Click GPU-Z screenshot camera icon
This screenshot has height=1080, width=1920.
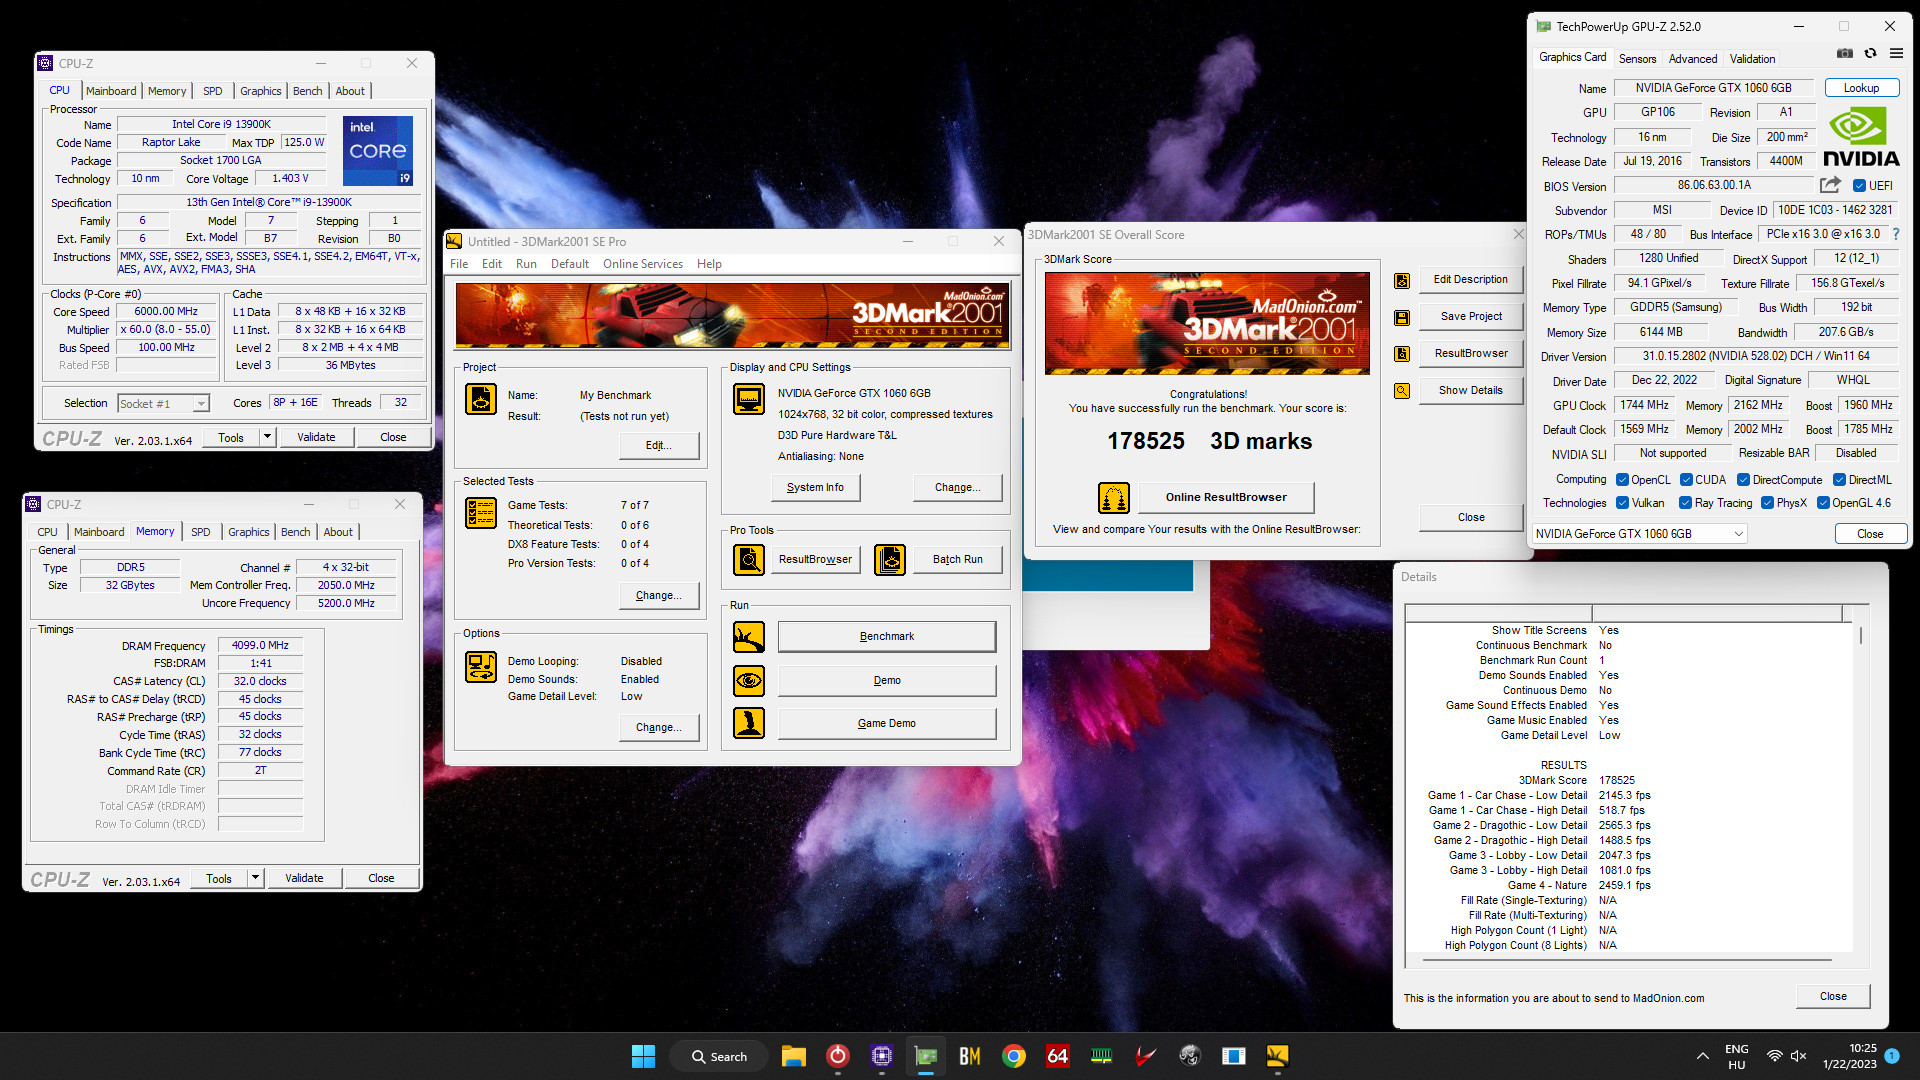click(1845, 54)
